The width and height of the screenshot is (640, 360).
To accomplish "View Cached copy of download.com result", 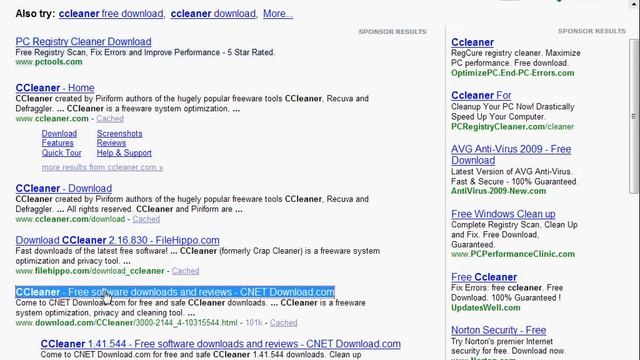I will 284,323.
